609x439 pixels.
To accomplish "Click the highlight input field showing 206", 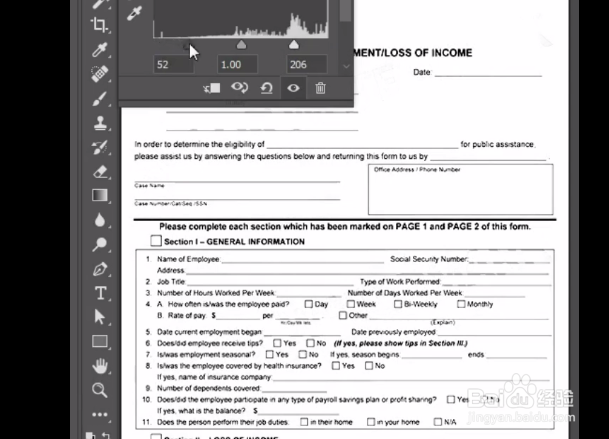I will 306,64.
